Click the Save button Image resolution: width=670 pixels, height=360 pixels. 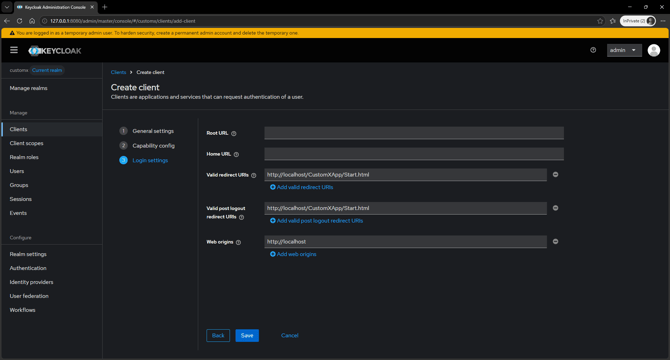click(x=247, y=336)
